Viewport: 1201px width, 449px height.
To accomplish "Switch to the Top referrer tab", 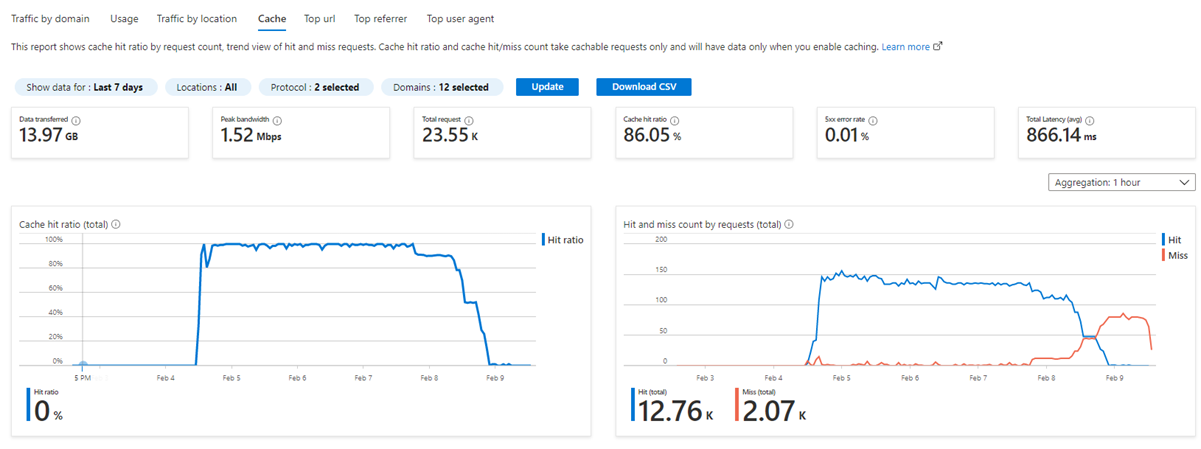I will [380, 19].
